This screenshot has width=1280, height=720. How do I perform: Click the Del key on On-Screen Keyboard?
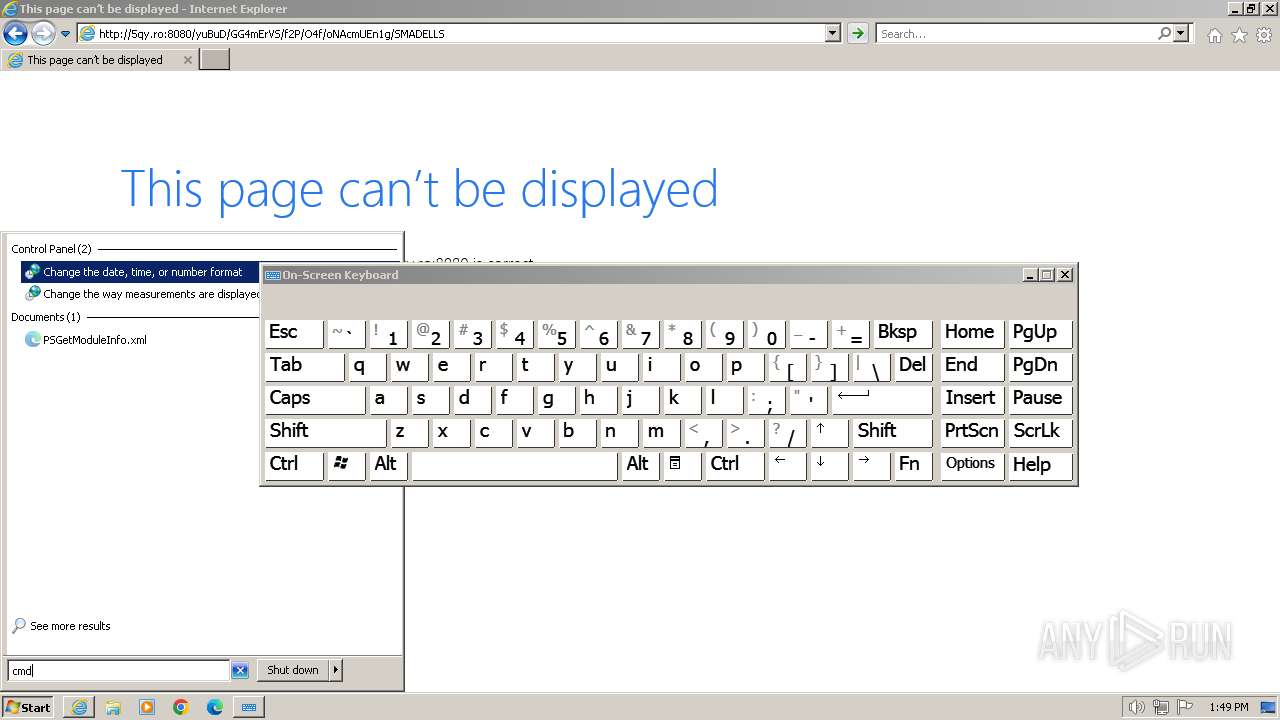click(x=913, y=366)
